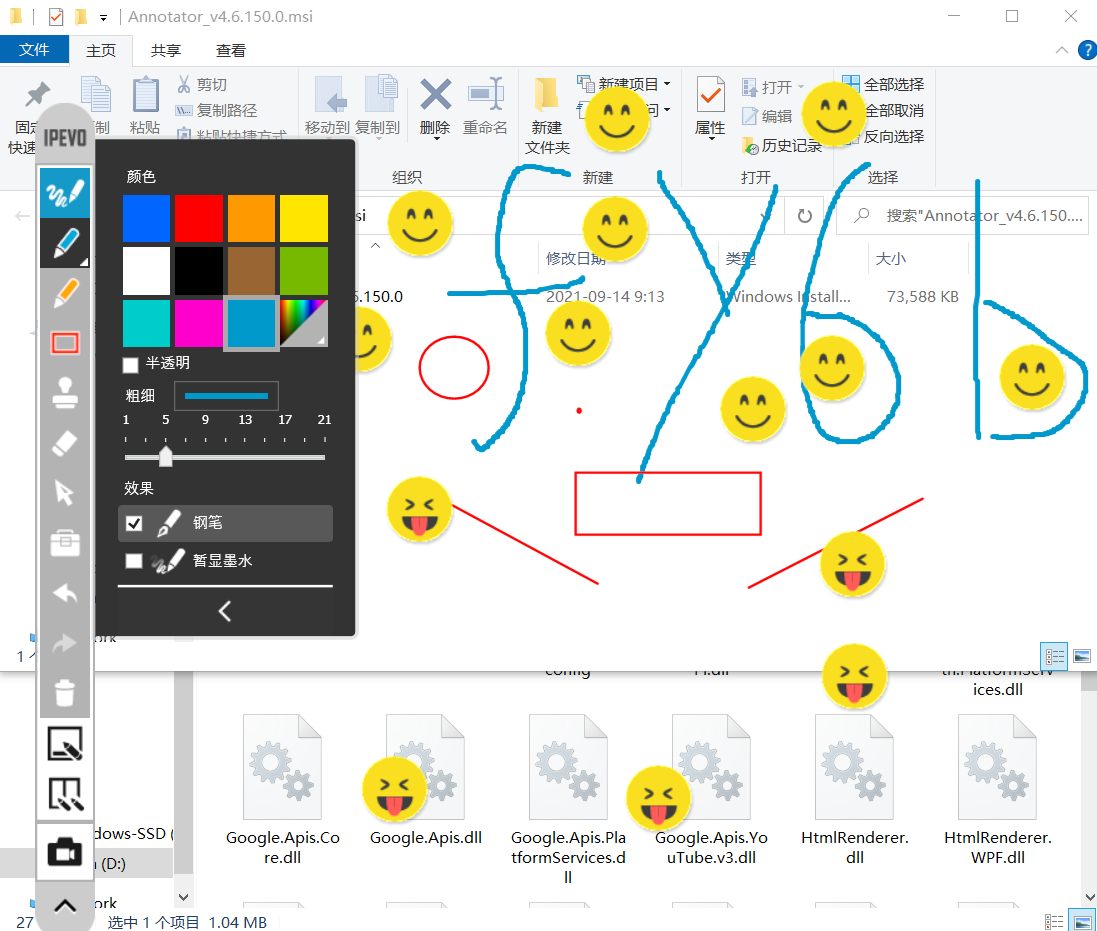The image size is (1097, 931).
Task: Select the eraser tool
Action: 65,443
